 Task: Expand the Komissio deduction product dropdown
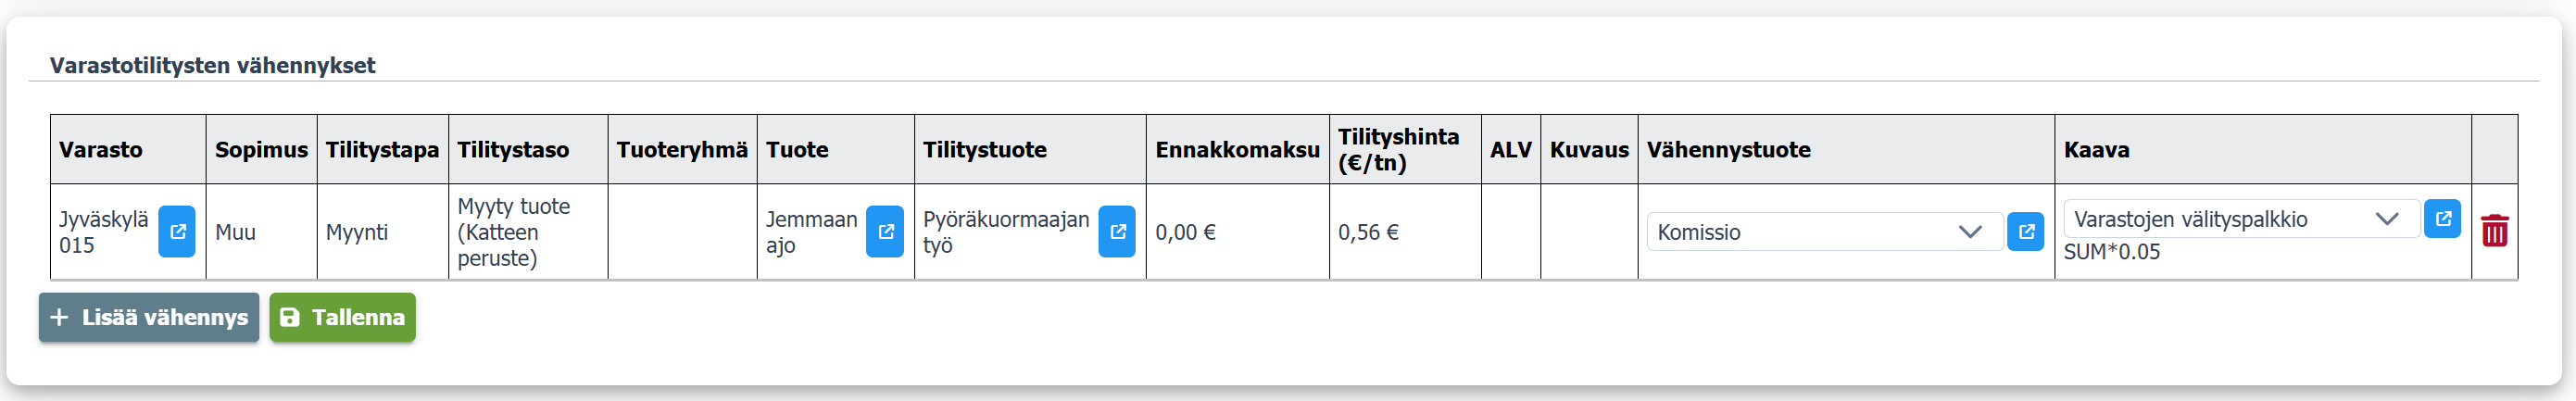(1824, 232)
